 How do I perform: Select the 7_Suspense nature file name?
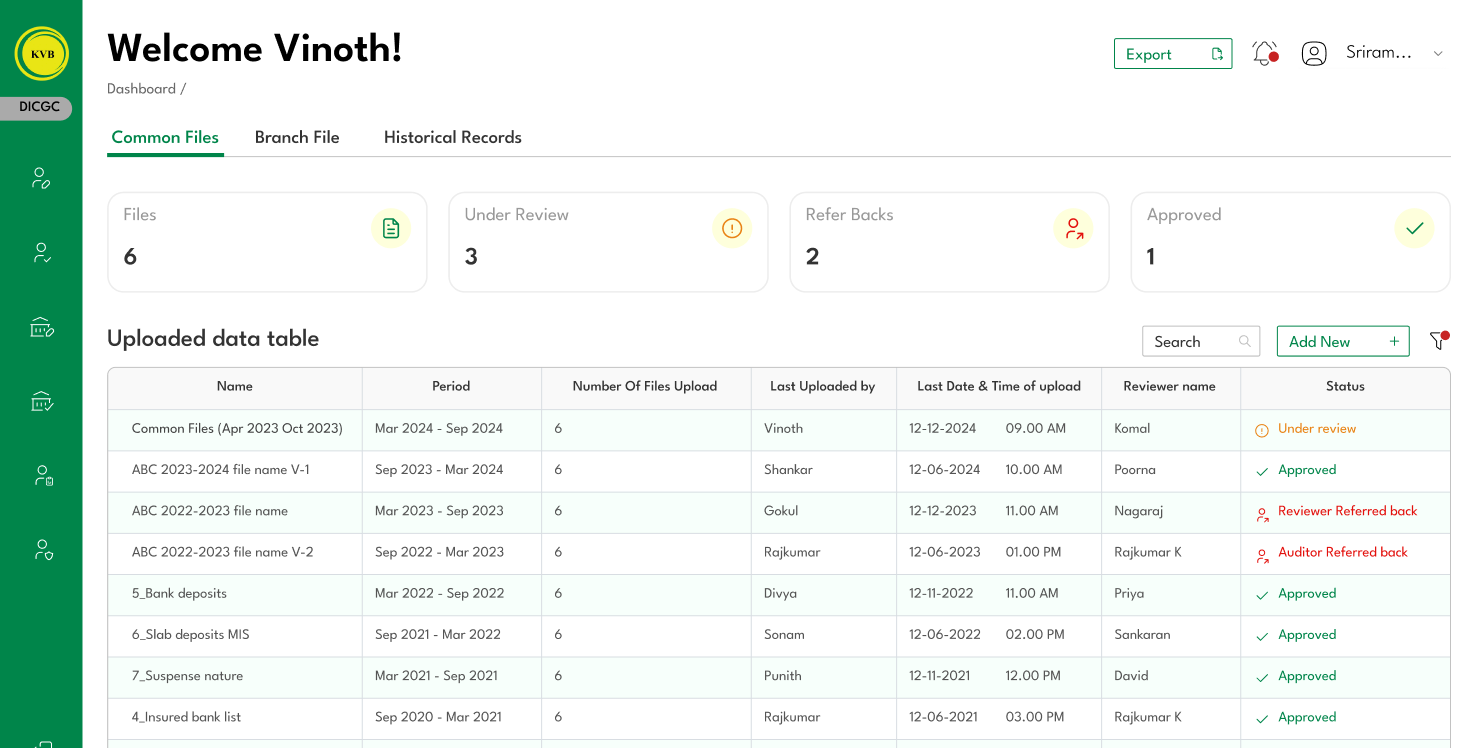(x=187, y=676)
